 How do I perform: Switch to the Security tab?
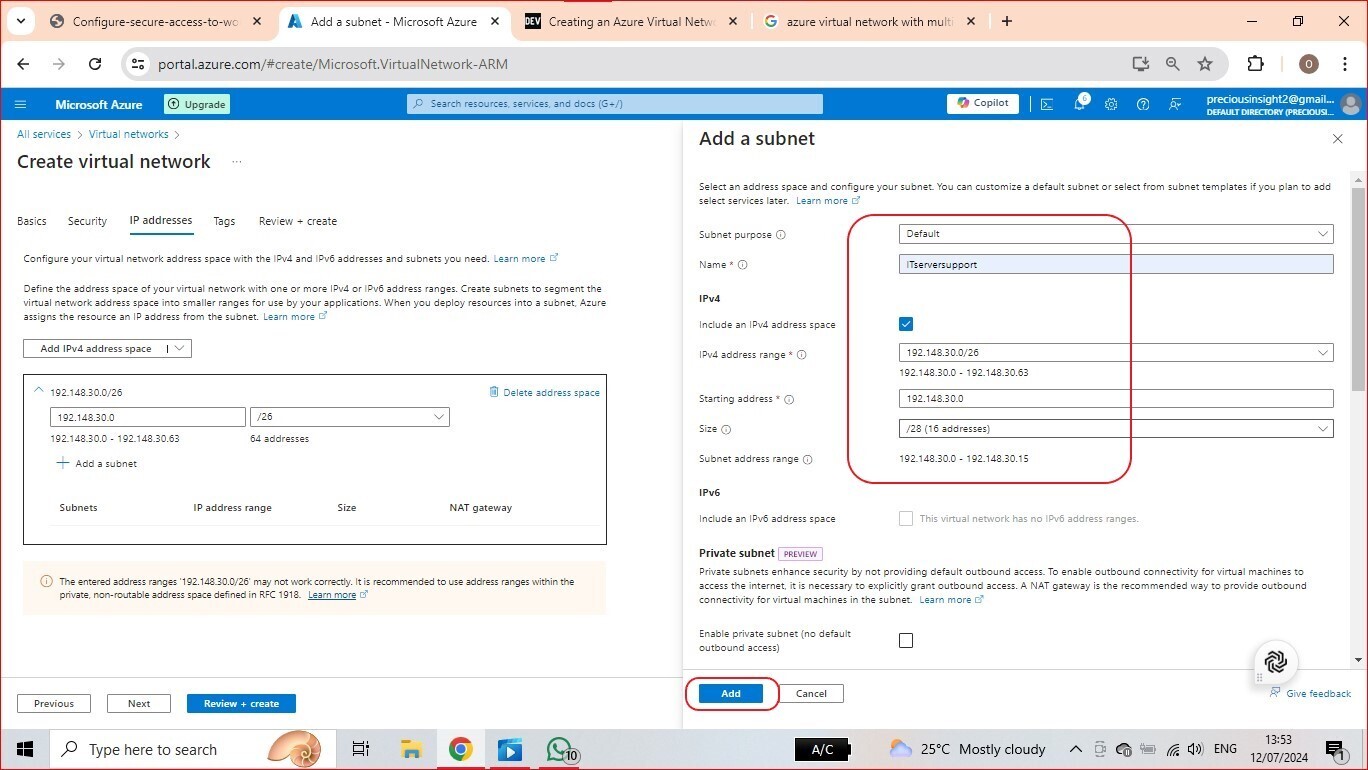[x=87, y=221]
